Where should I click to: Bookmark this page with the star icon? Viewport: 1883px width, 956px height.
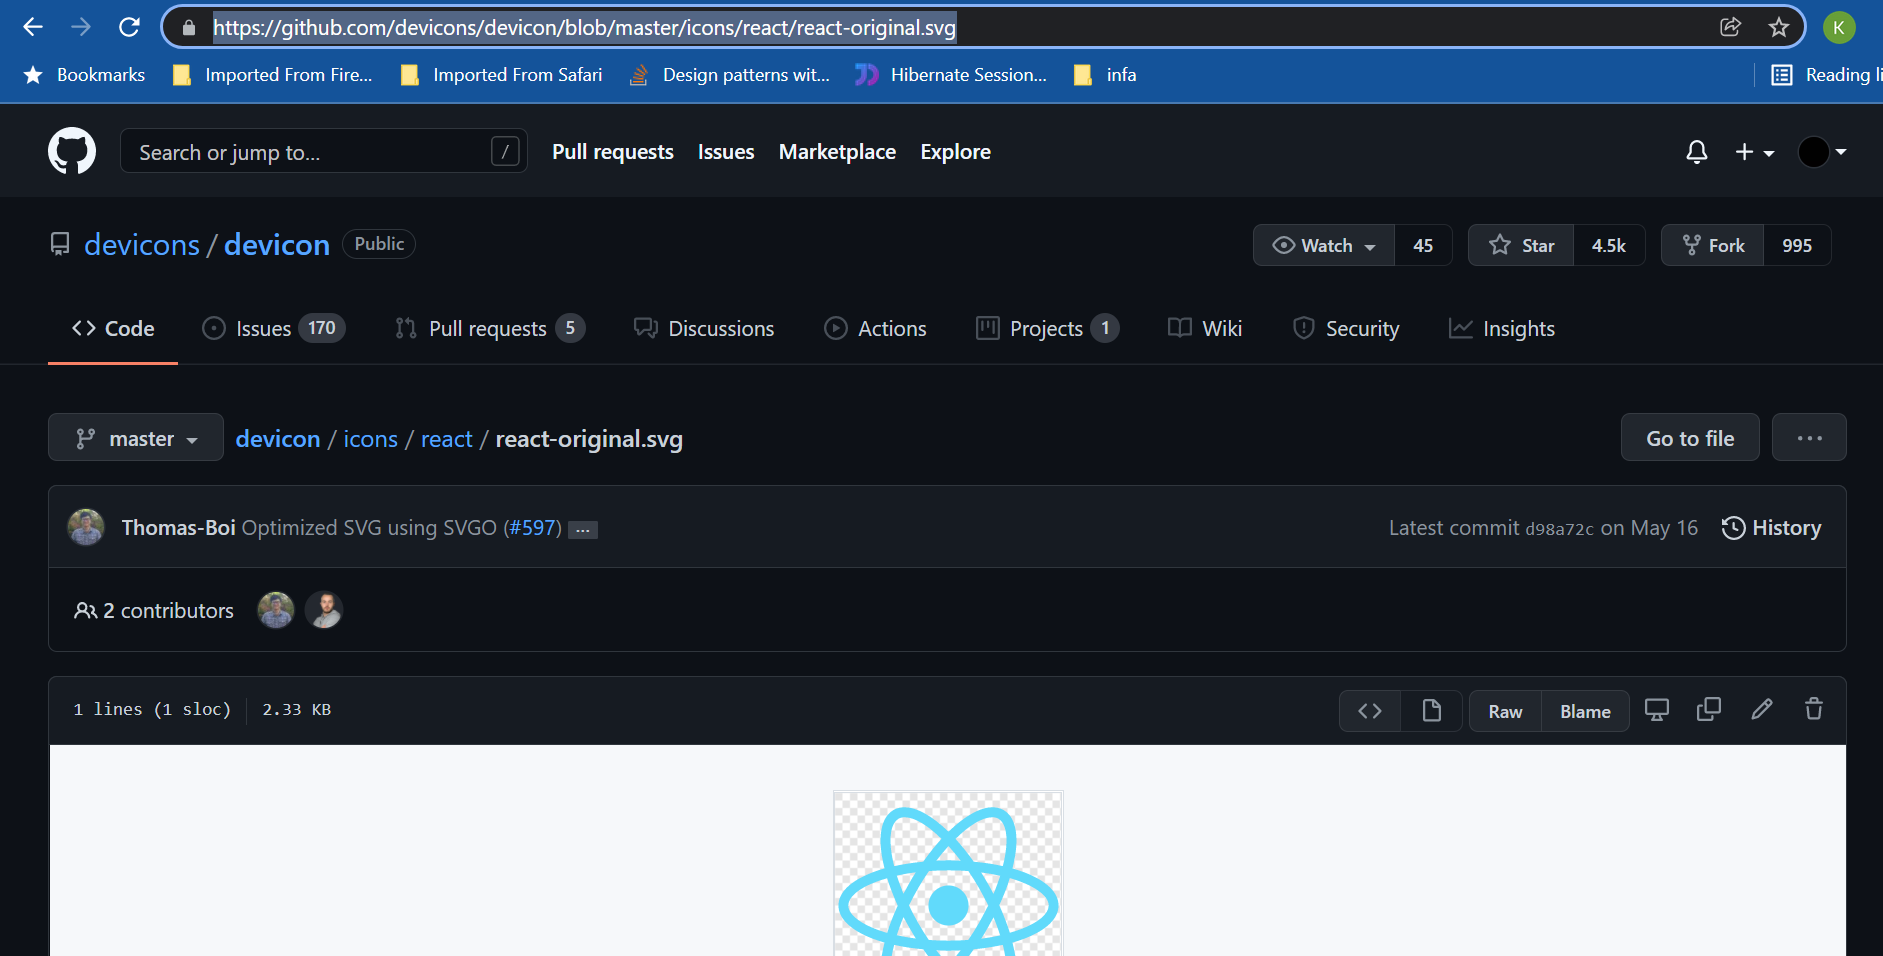1778,27
